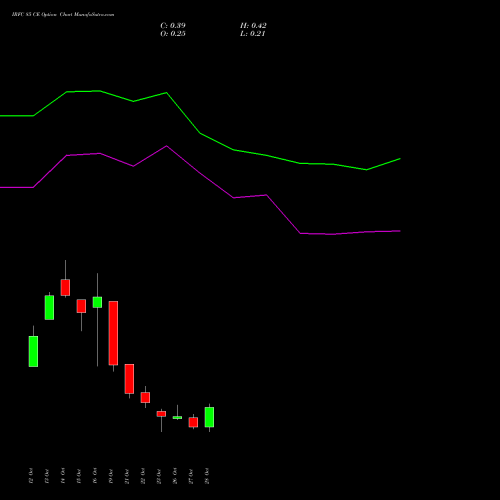
Task: Click the high value H: 0.42
Action: coord(253,26)
